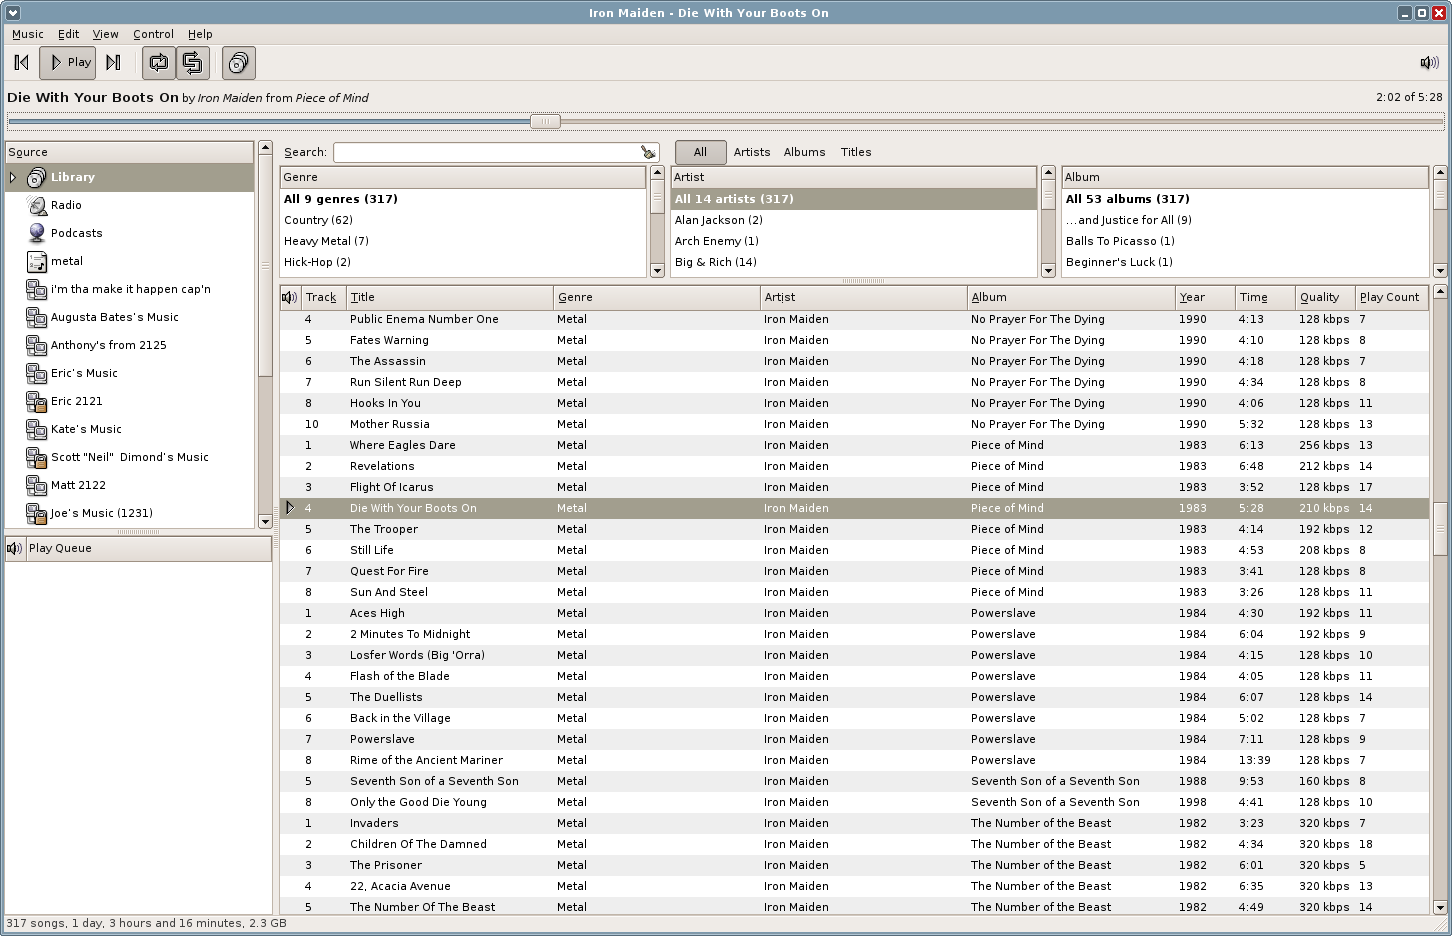
Task: Open the Control menu
Action: coord(153,34)
